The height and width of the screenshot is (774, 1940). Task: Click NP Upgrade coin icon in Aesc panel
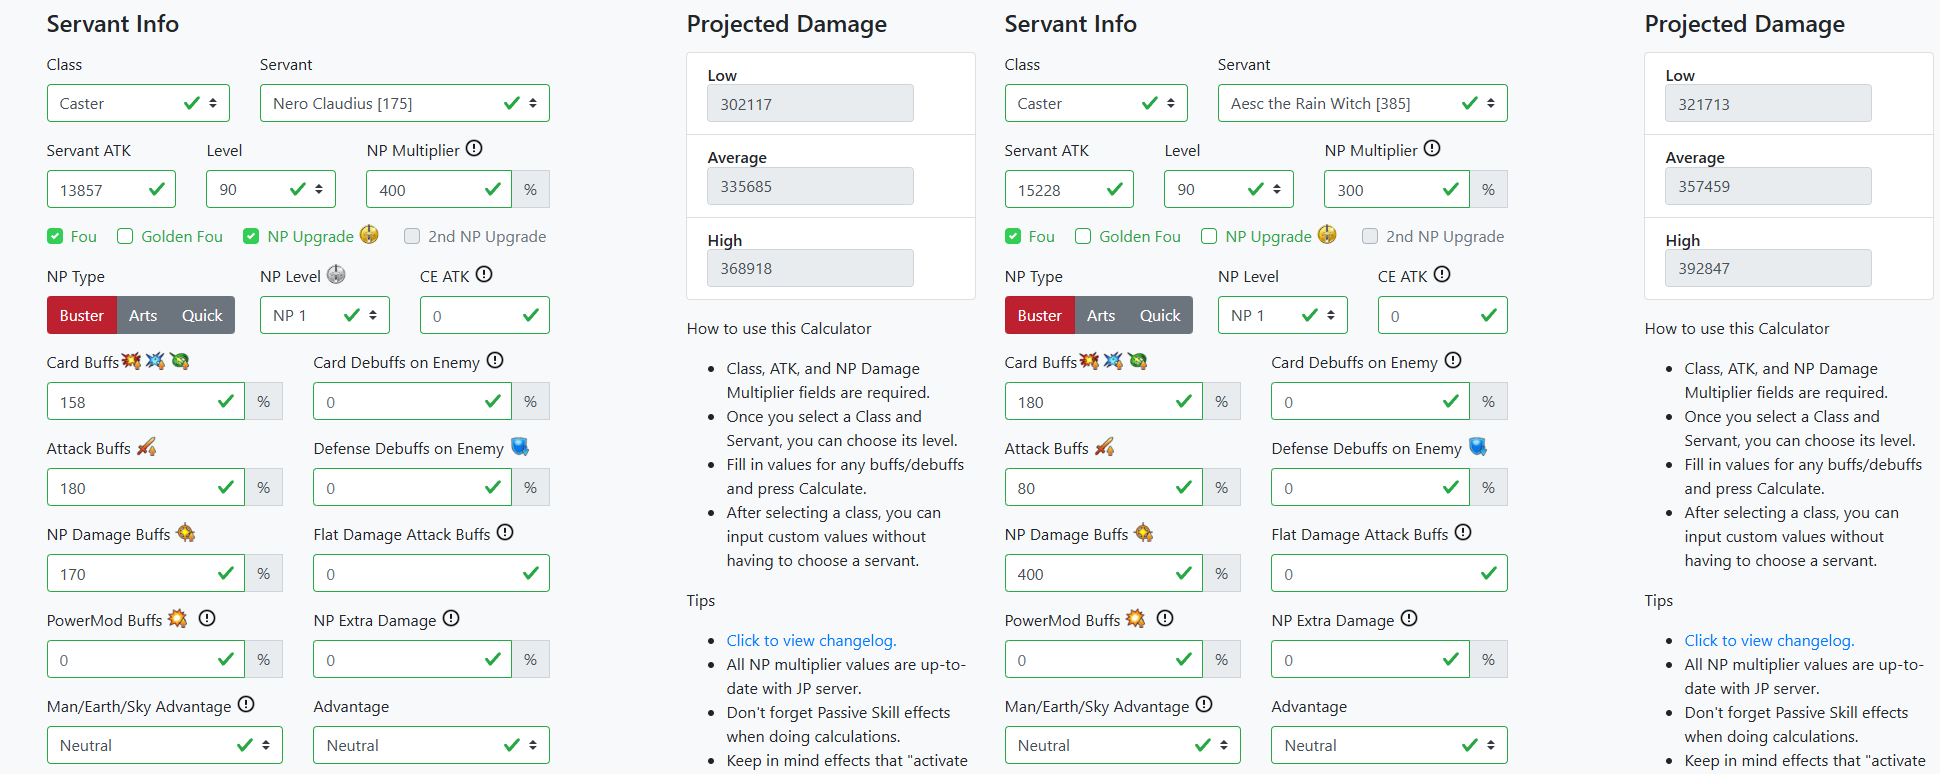1327,235
